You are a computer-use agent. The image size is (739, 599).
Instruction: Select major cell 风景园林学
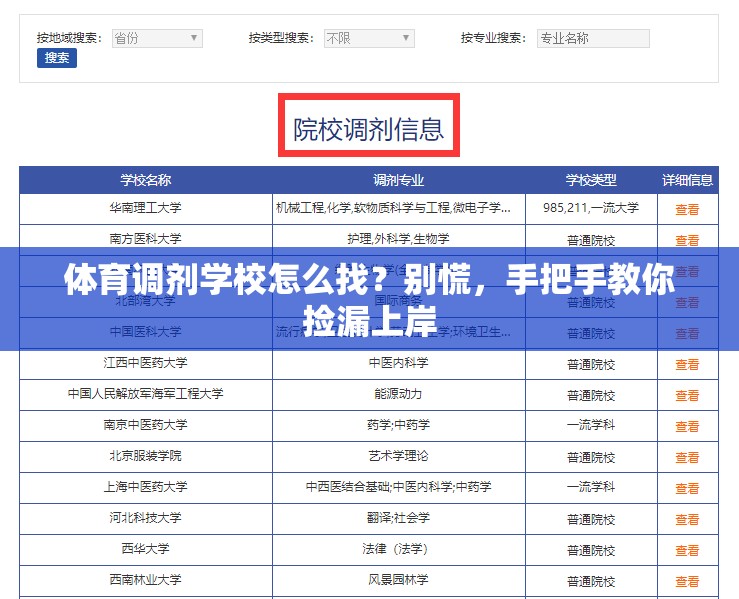coord(399,580)
